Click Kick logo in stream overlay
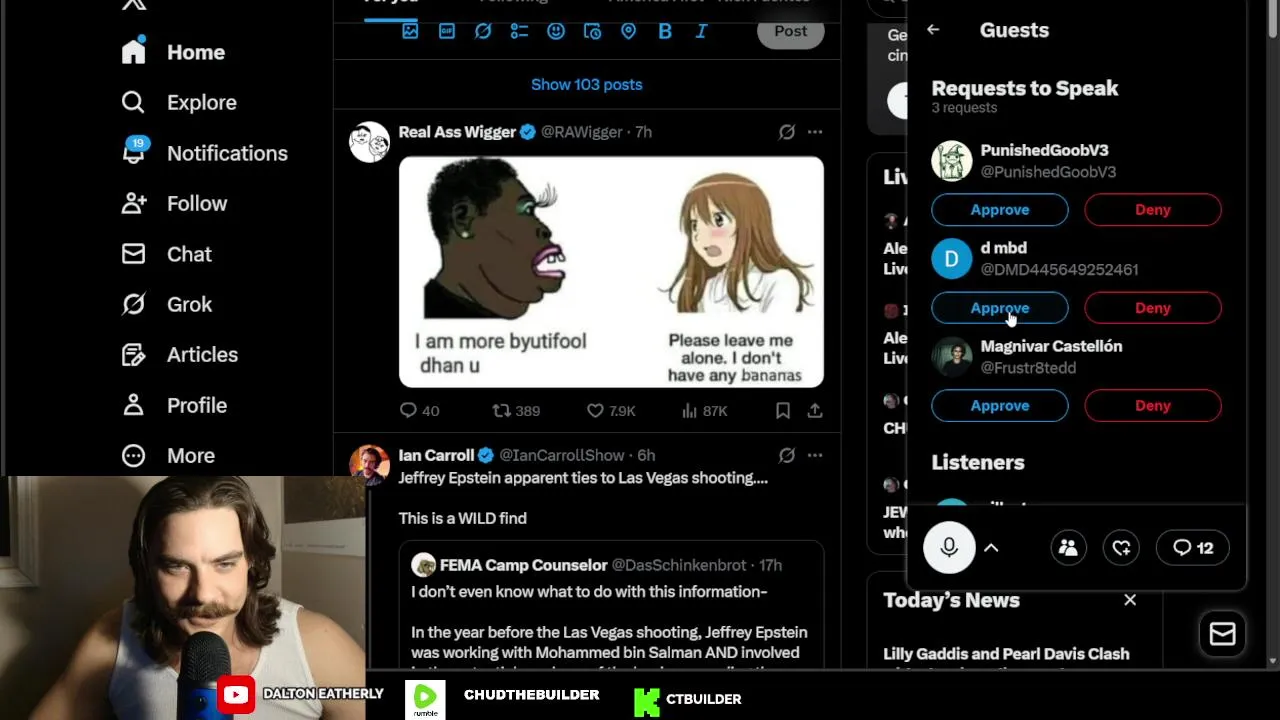This screenshot has height=720, width=1280. click(x=647, y=702)
